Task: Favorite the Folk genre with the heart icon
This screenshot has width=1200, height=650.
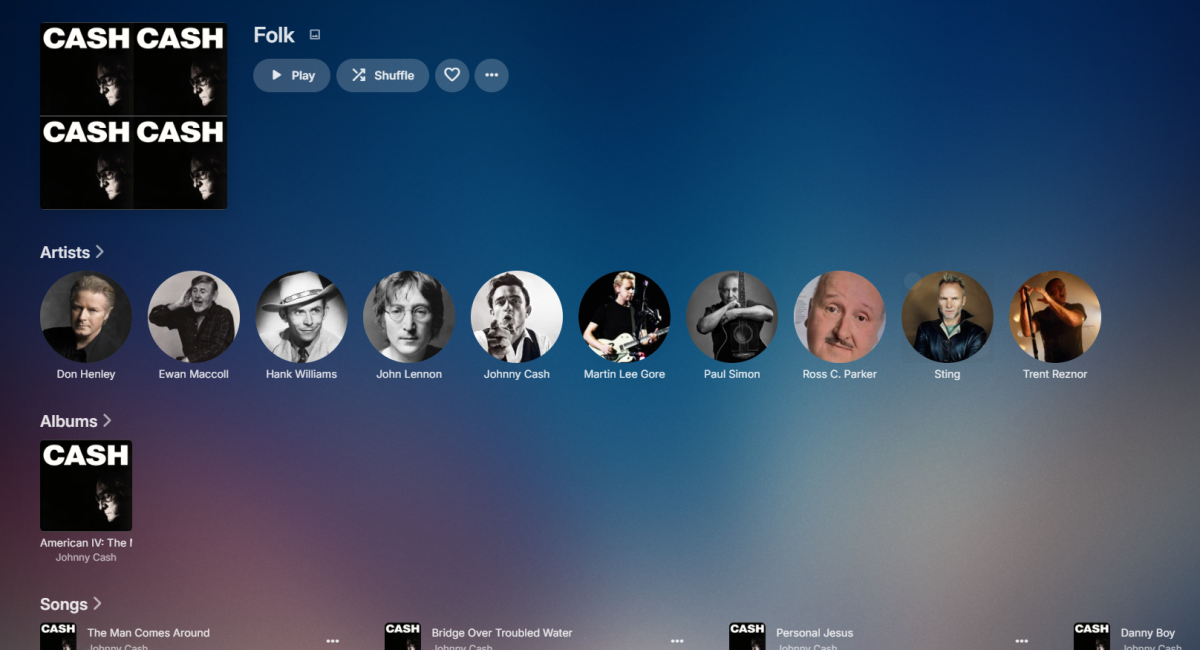Action: pos(452,75)
